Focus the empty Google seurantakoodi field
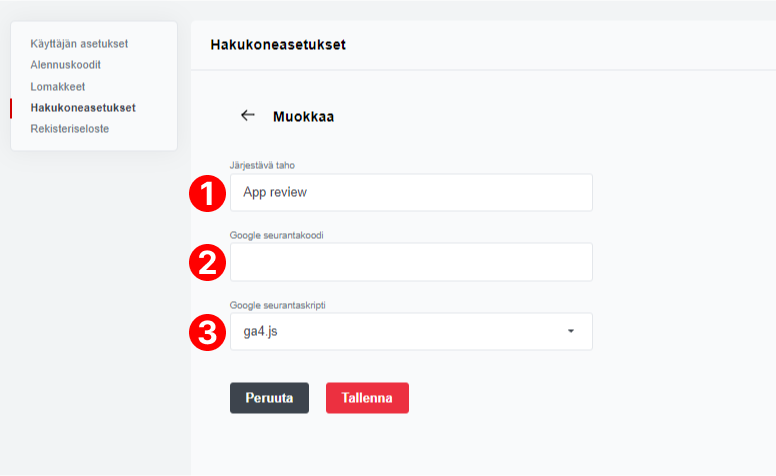Viewport: 776px width, 476px height. coord(411,262)
